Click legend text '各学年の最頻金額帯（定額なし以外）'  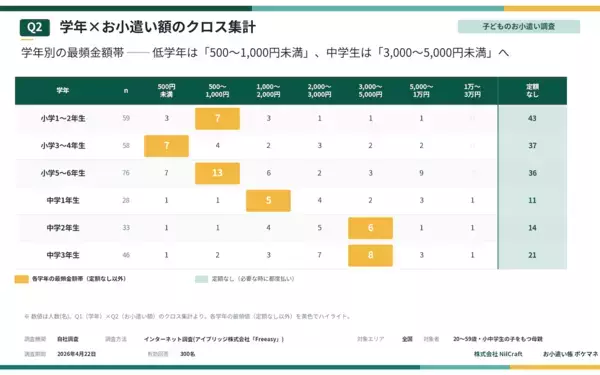coord(79,279)
